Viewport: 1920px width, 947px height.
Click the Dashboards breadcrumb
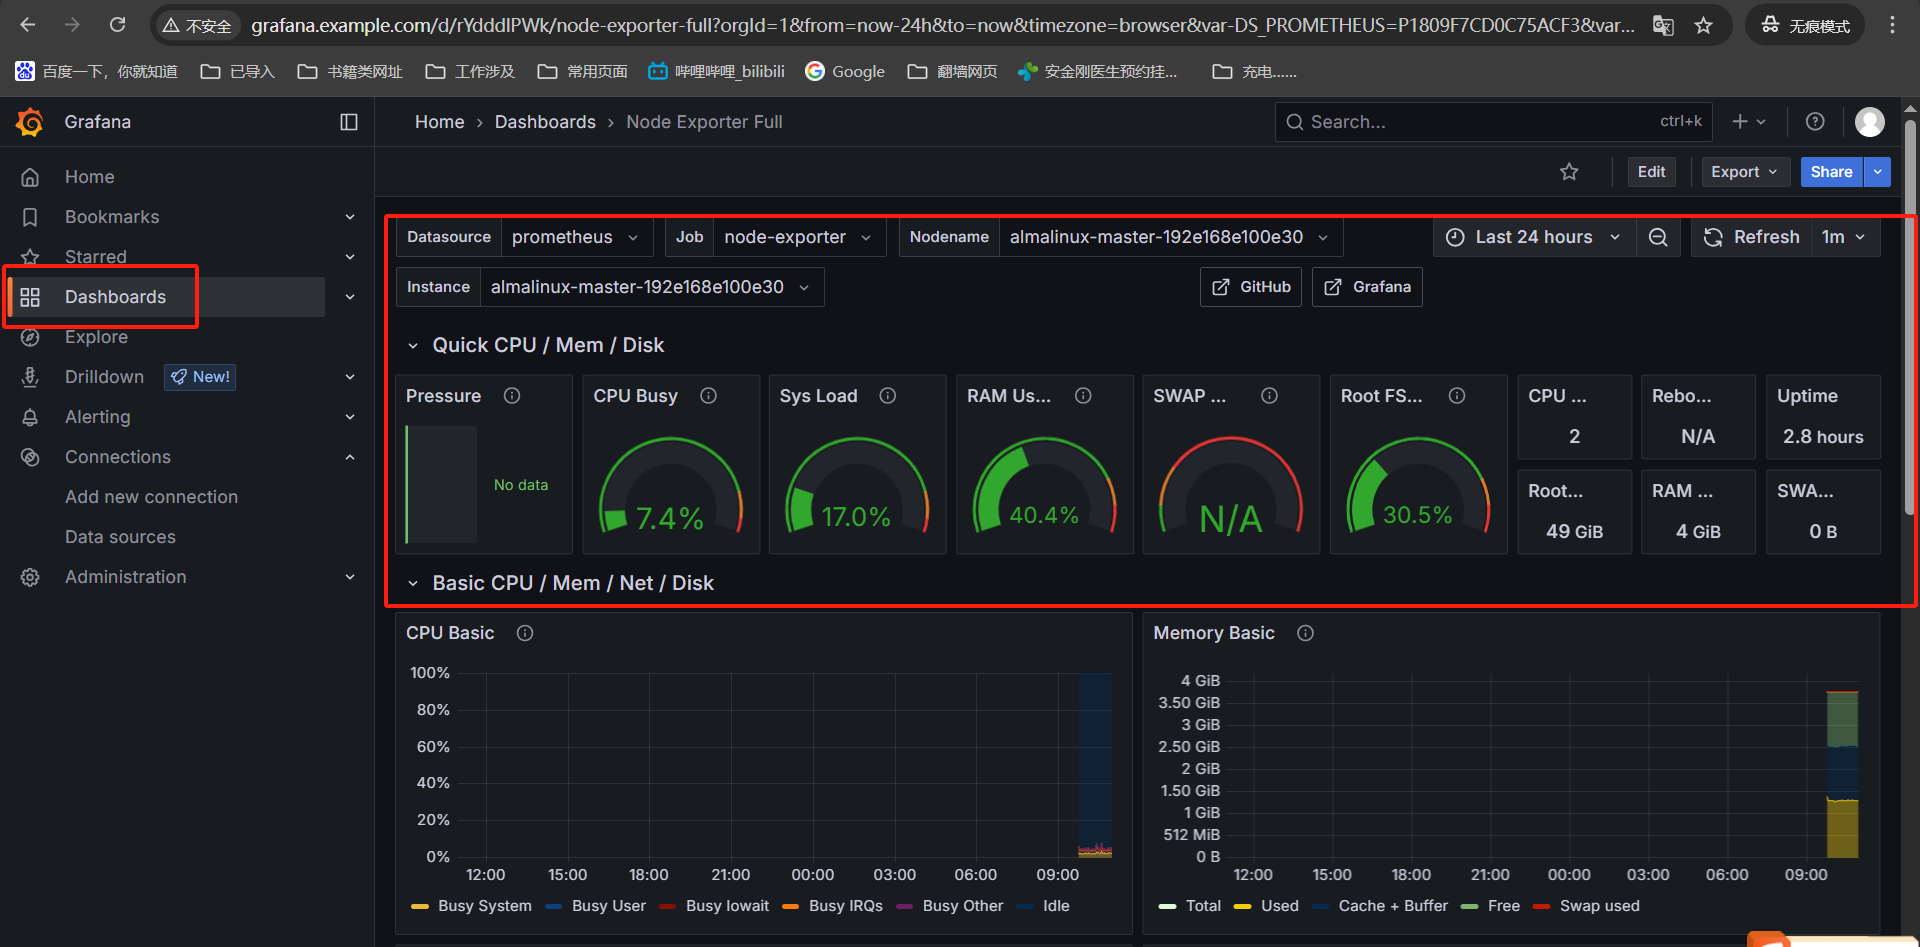pyautogui.click(x=545, y=122)
